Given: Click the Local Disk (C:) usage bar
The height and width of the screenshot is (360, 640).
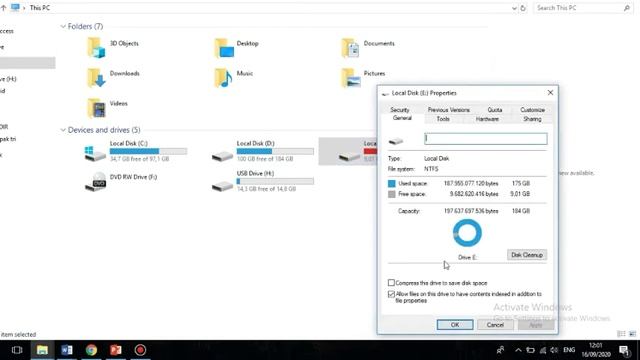Looking at the screenshot, I should [148, 151].
